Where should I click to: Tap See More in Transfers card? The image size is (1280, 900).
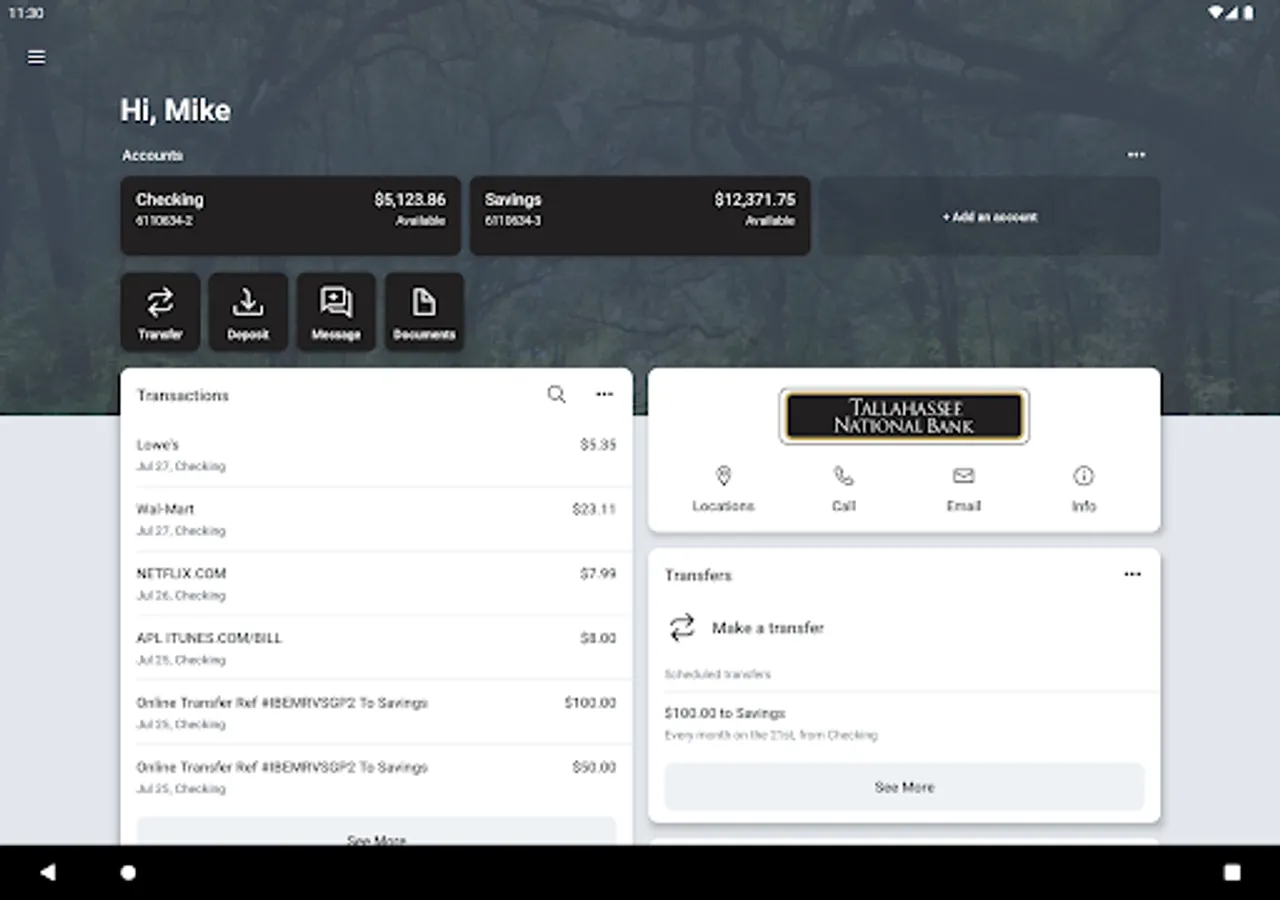point(904,787)
